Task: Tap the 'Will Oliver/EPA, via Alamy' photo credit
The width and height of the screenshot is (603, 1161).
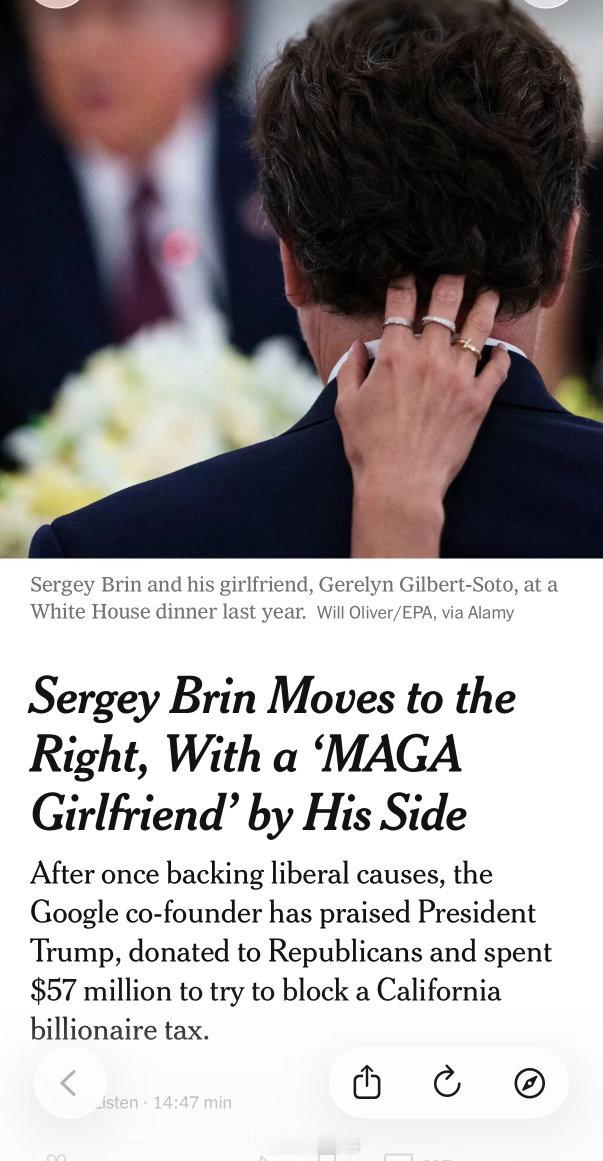Action: tap(414, 612)
